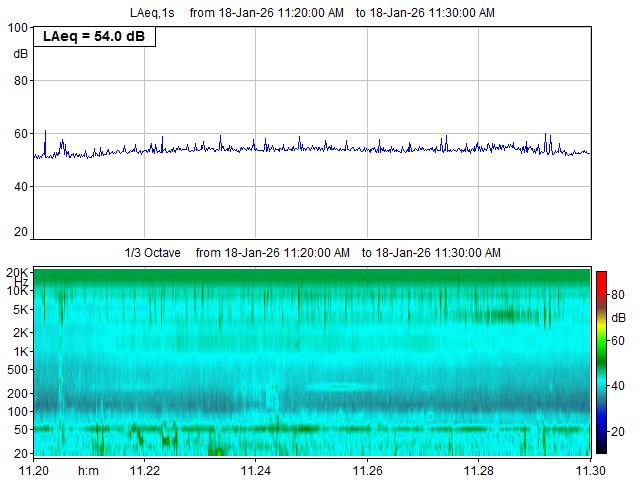The height and width of the screenshot is (480, 640).
Task: Select the 11.22 time axis marker
Action: click(x=146, y=469)
